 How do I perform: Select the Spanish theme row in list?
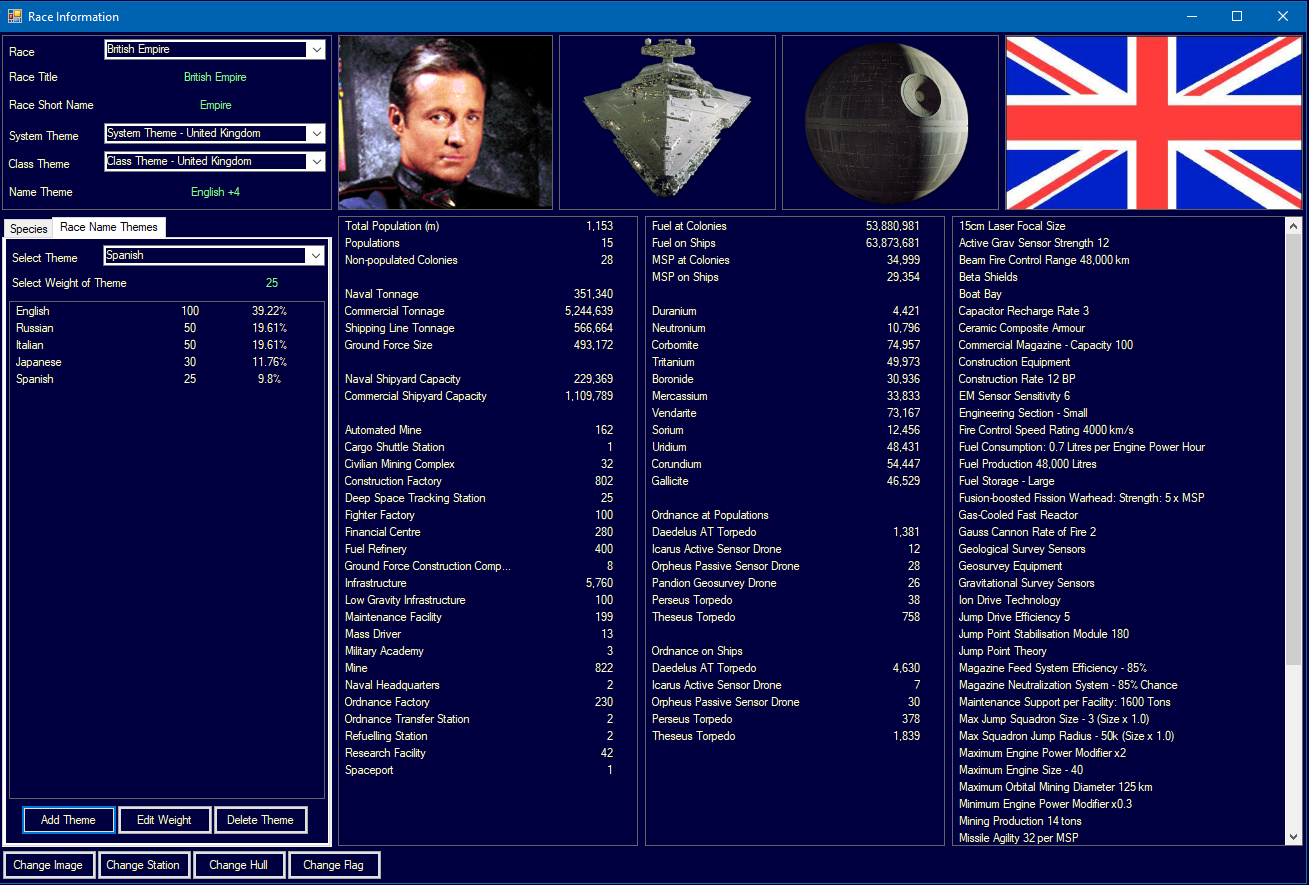coord(166,379)
